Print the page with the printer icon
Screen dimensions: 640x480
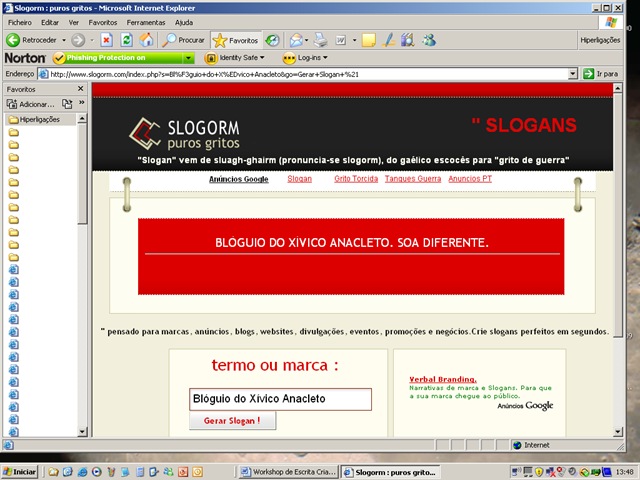pos(321,40)
